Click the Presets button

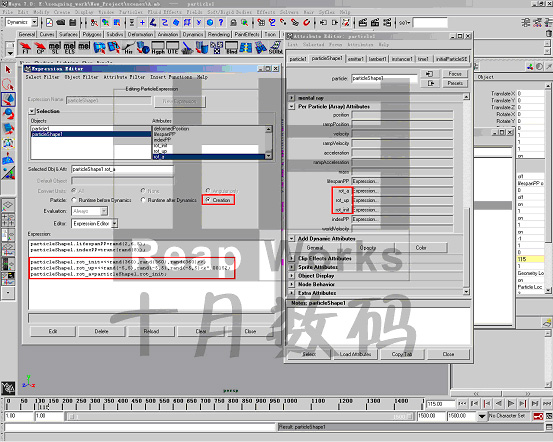tap(455, 83)
